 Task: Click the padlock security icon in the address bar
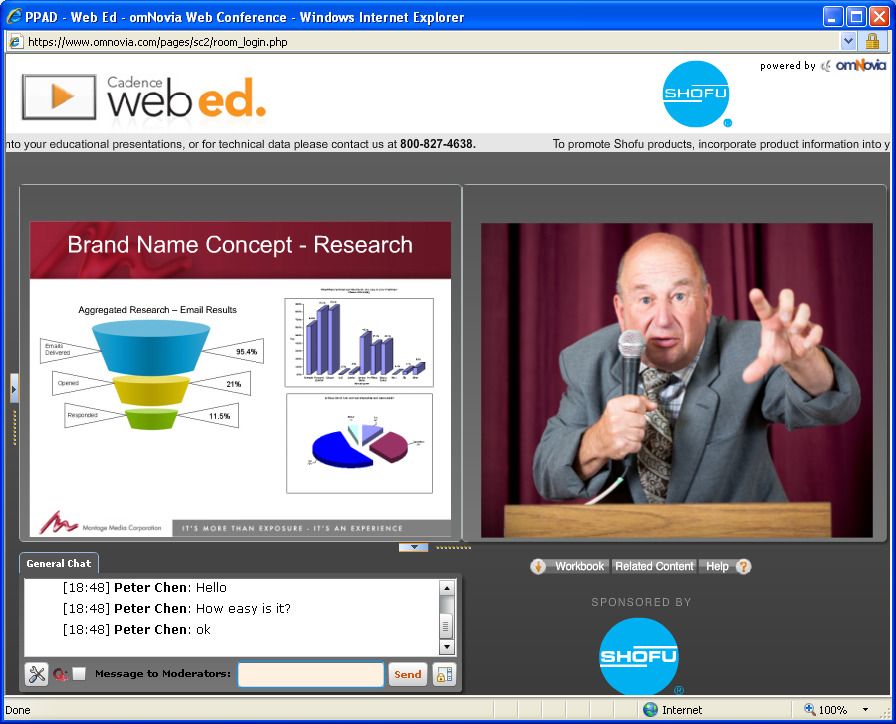(871, 42)
